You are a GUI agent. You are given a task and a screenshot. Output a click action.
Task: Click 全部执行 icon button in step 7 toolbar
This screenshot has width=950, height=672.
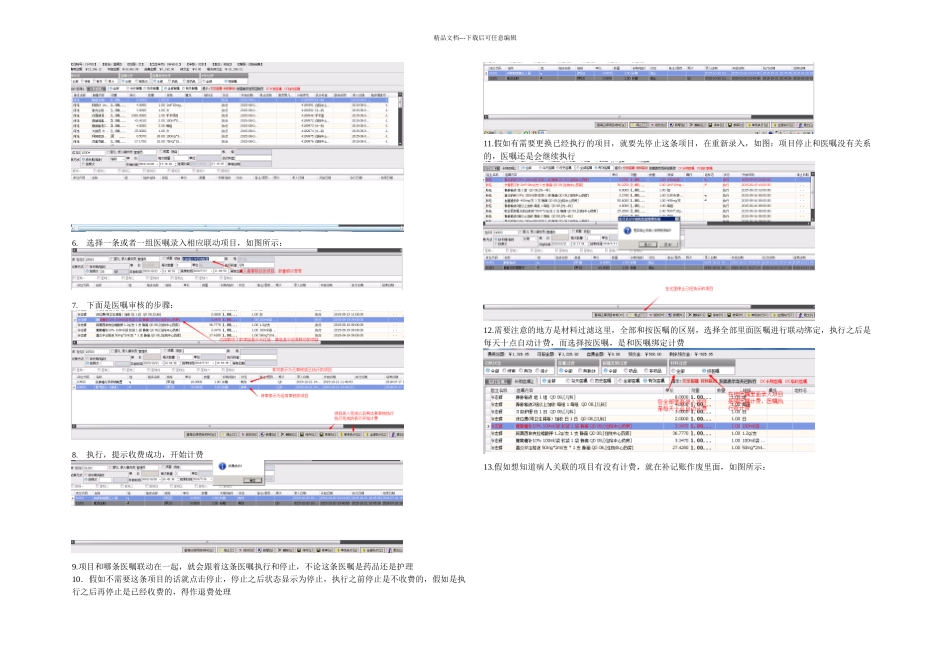[x=376, y=434]
